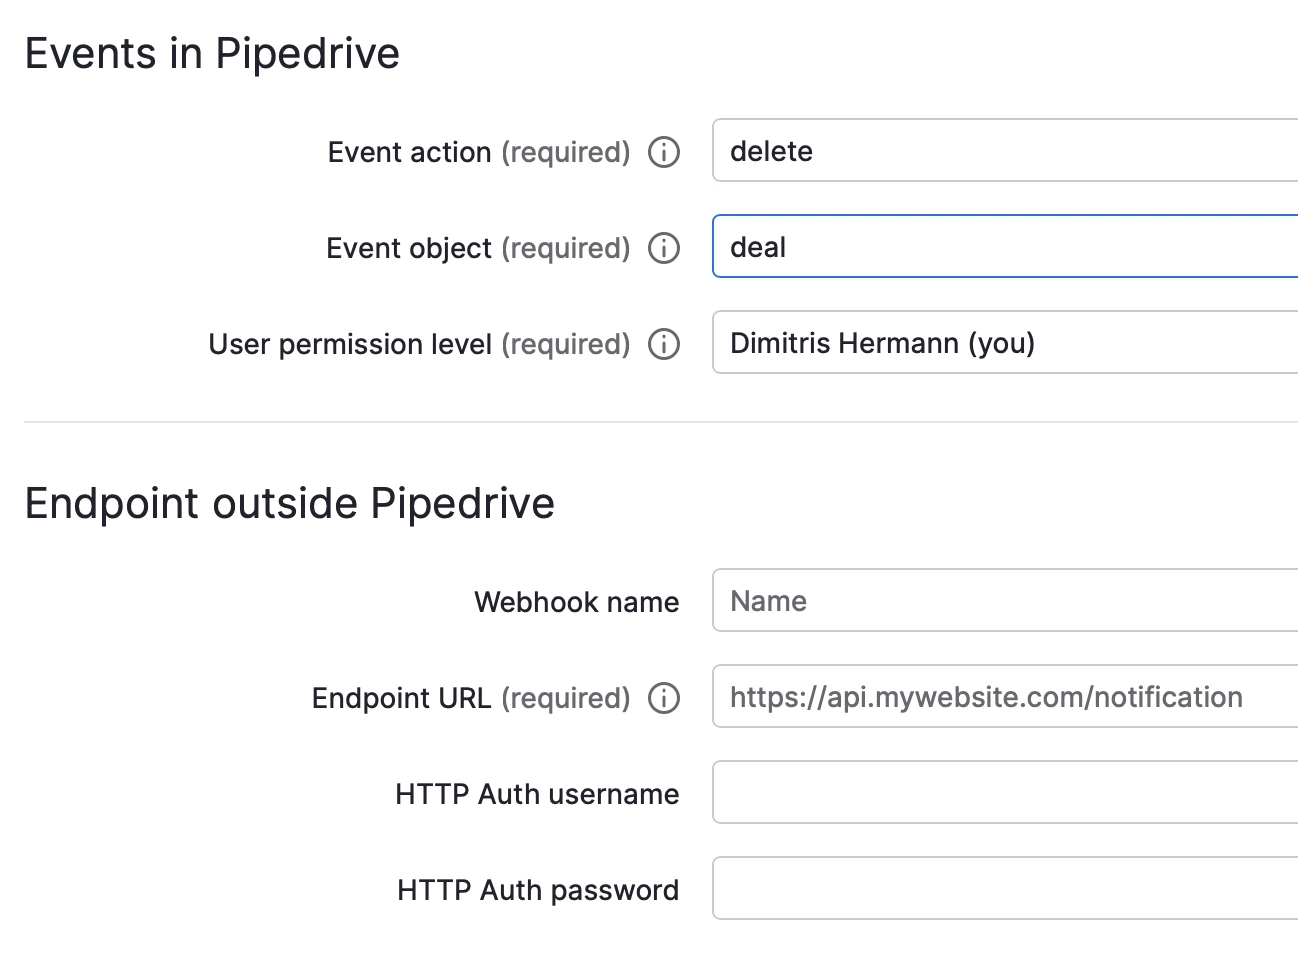
Task: Click the info icon next to Event object
Action: 664,248
